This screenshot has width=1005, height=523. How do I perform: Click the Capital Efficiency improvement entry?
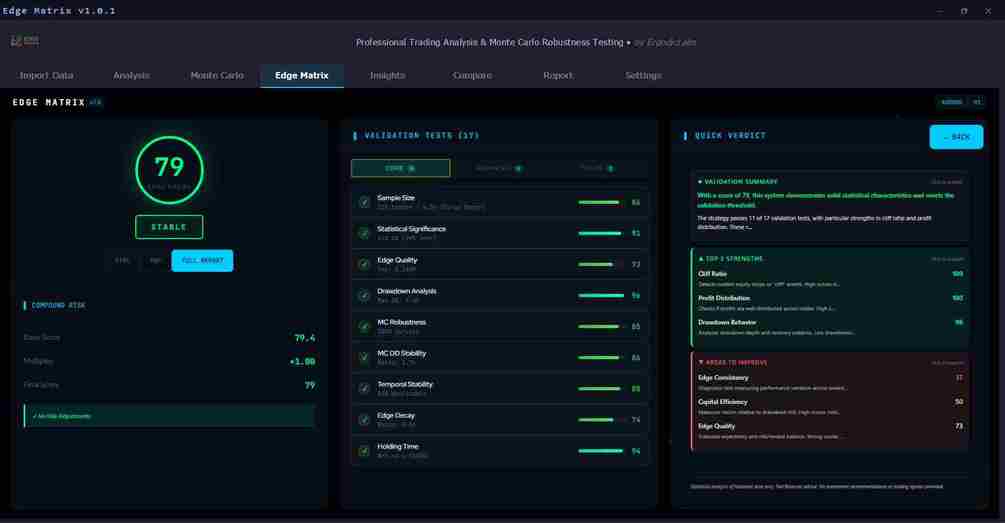831,406
